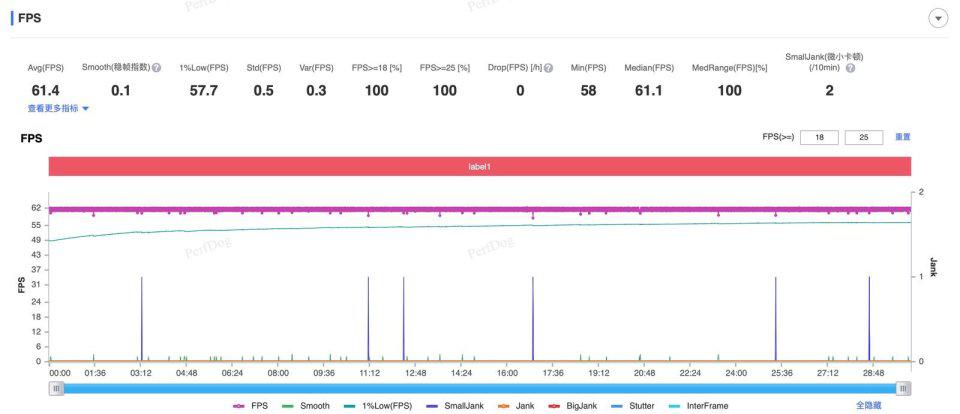This screenshot has width=960, height=414.
Task: Click the 全隐藏 hide-all link
Action: (x=869, y=405)
